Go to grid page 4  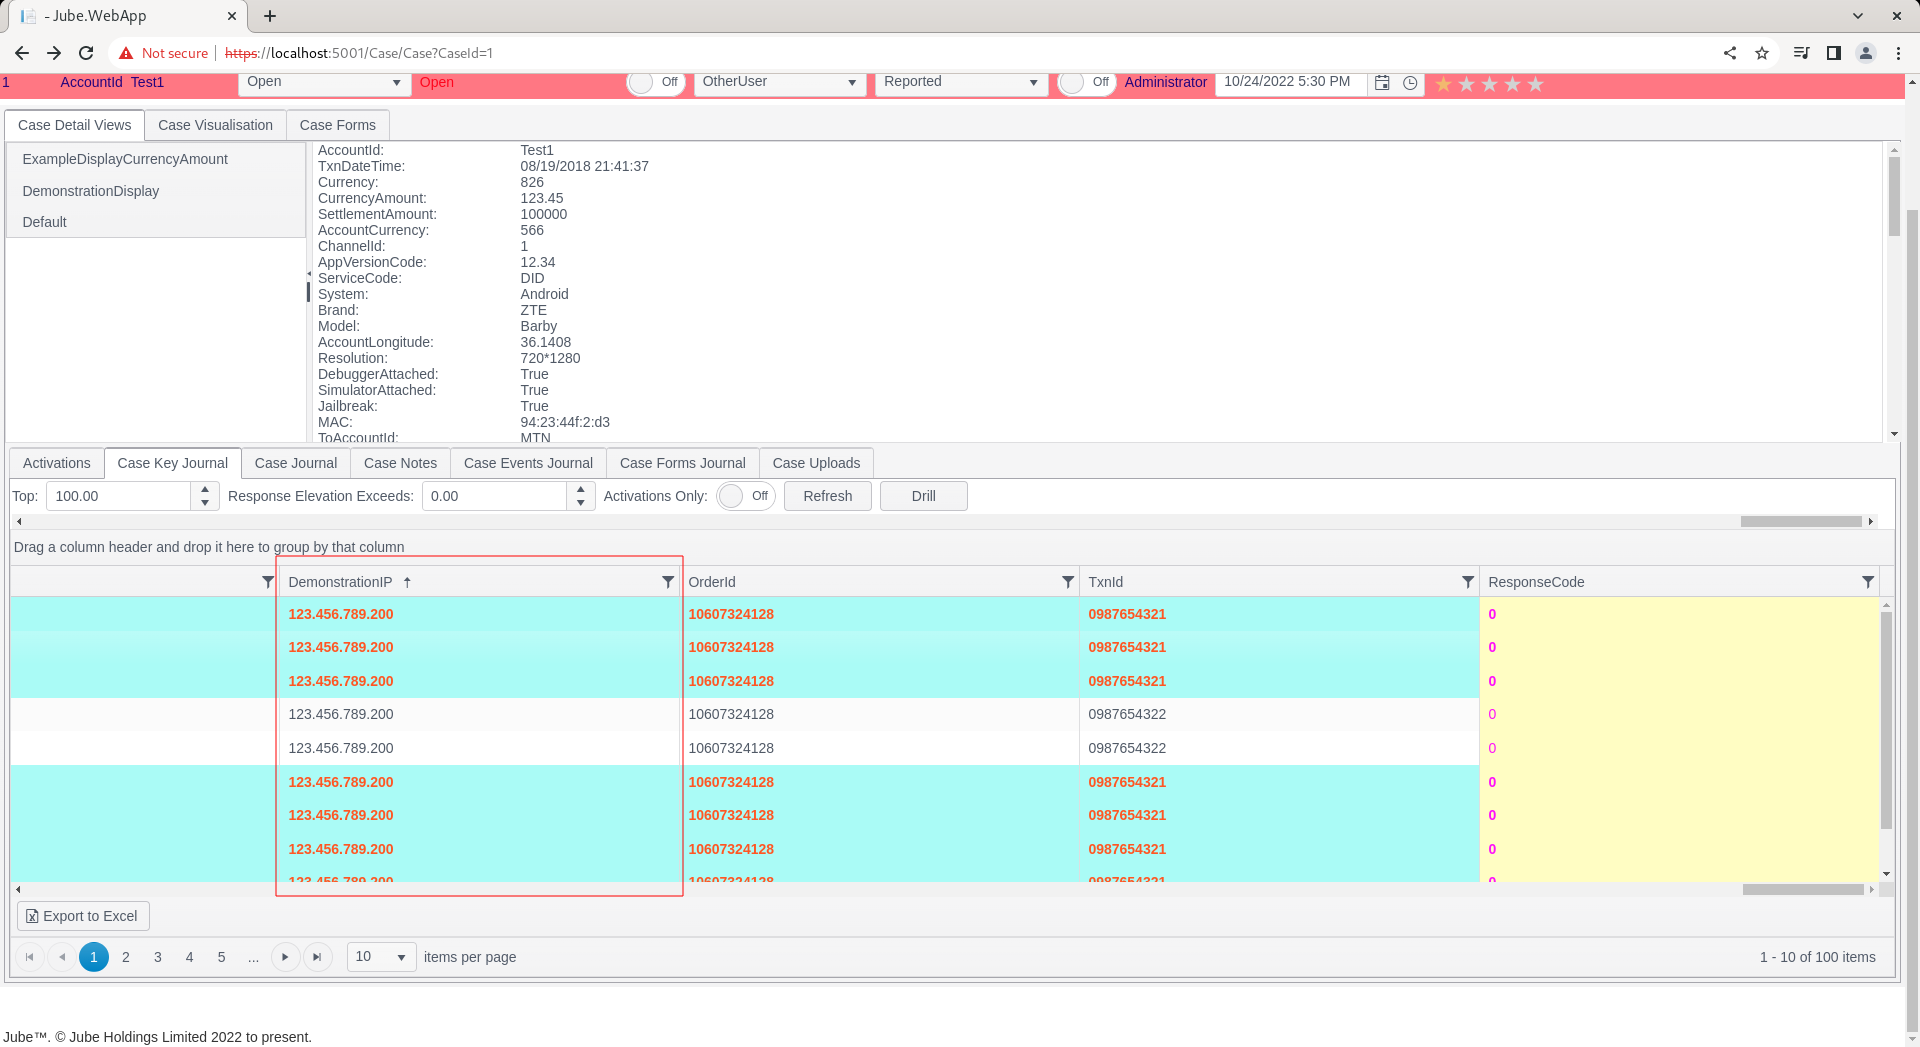189,957
